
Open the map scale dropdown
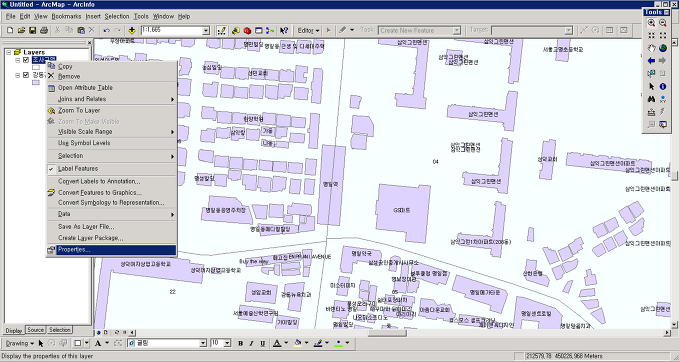206,30
